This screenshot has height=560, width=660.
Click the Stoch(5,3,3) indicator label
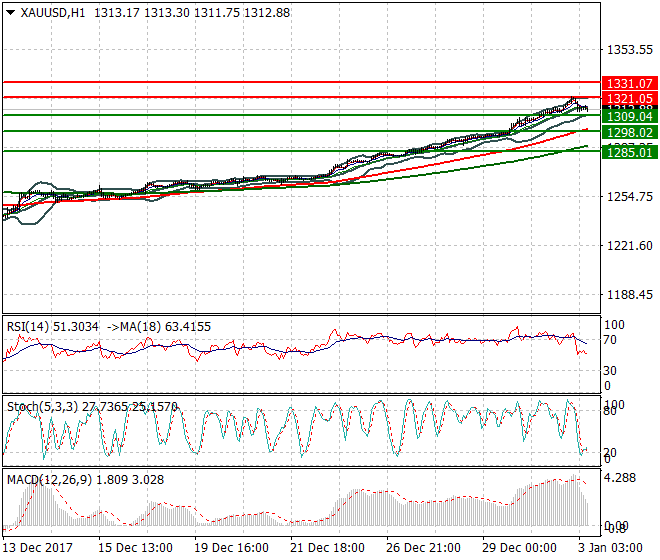43,407
